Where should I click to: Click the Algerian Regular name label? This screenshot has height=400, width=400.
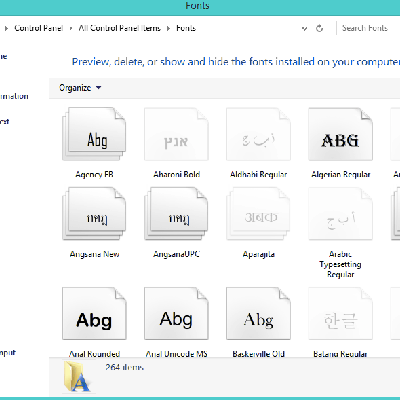coord(341,174)
